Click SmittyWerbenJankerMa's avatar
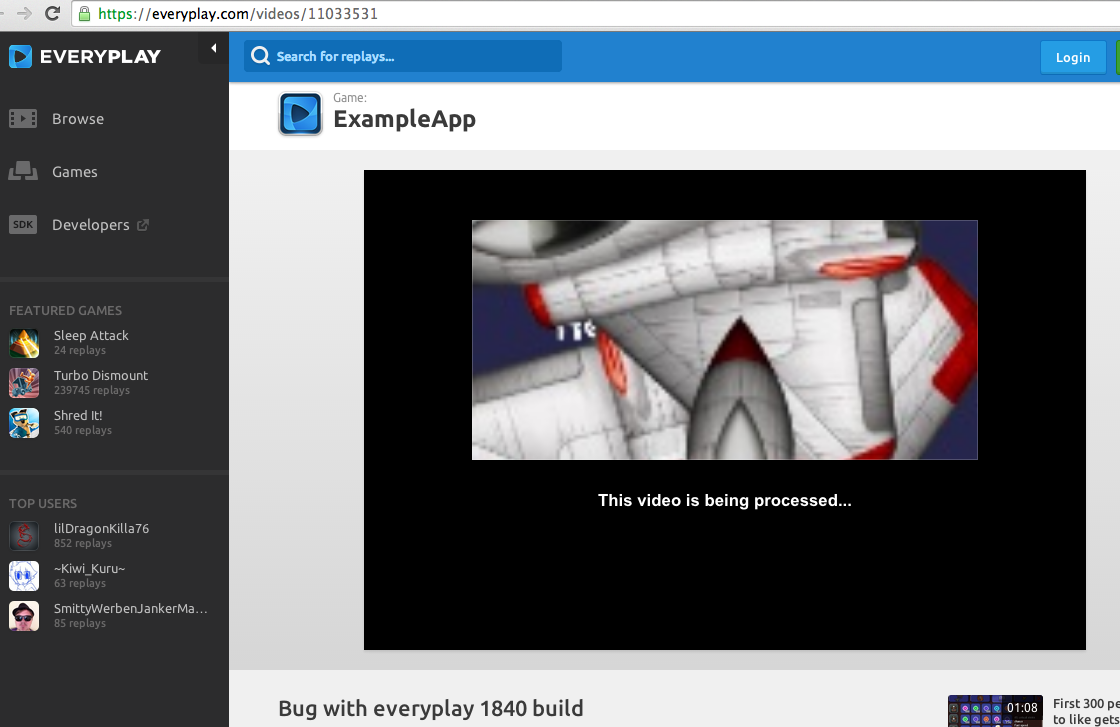The height and width of the screenshot is (727, 1120). [24, 616]
